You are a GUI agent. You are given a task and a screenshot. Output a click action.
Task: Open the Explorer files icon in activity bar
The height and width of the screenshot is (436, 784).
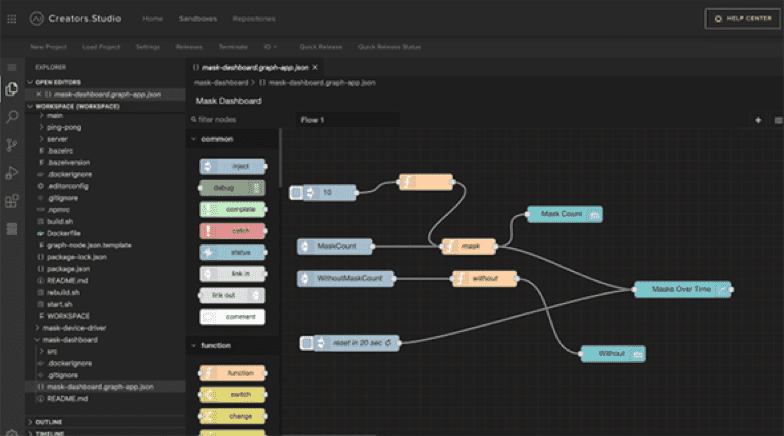[12, 89]
